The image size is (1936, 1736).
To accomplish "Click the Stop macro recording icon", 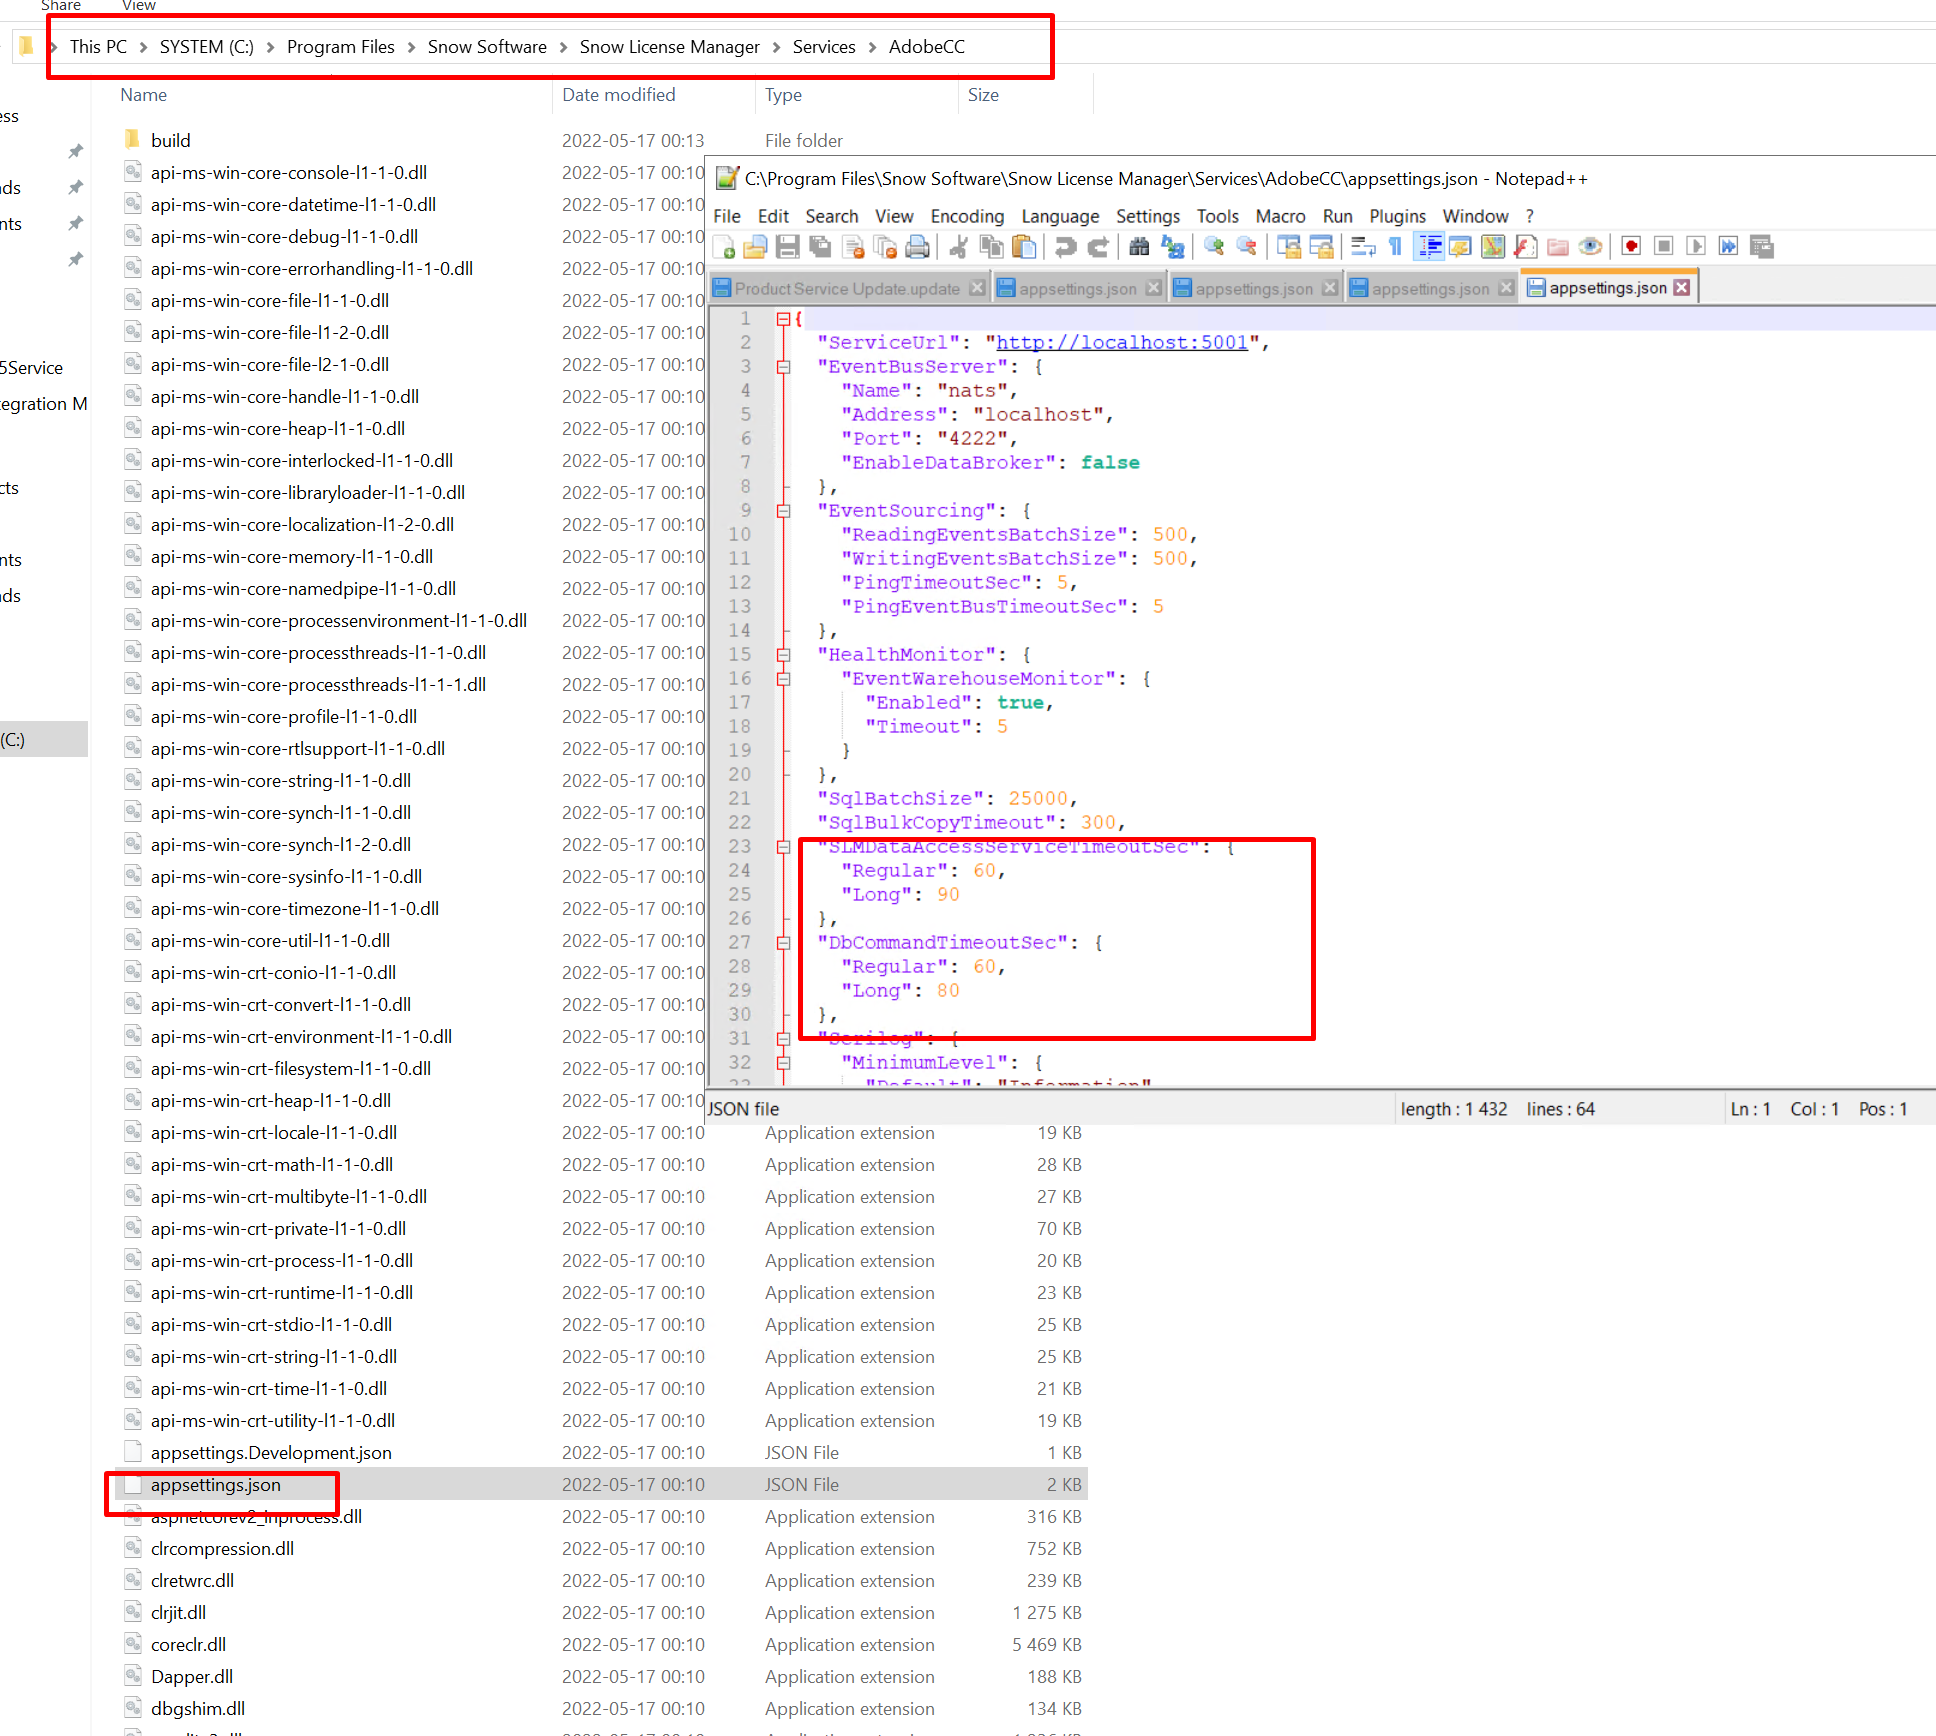I will click(x=1664, y=247).
